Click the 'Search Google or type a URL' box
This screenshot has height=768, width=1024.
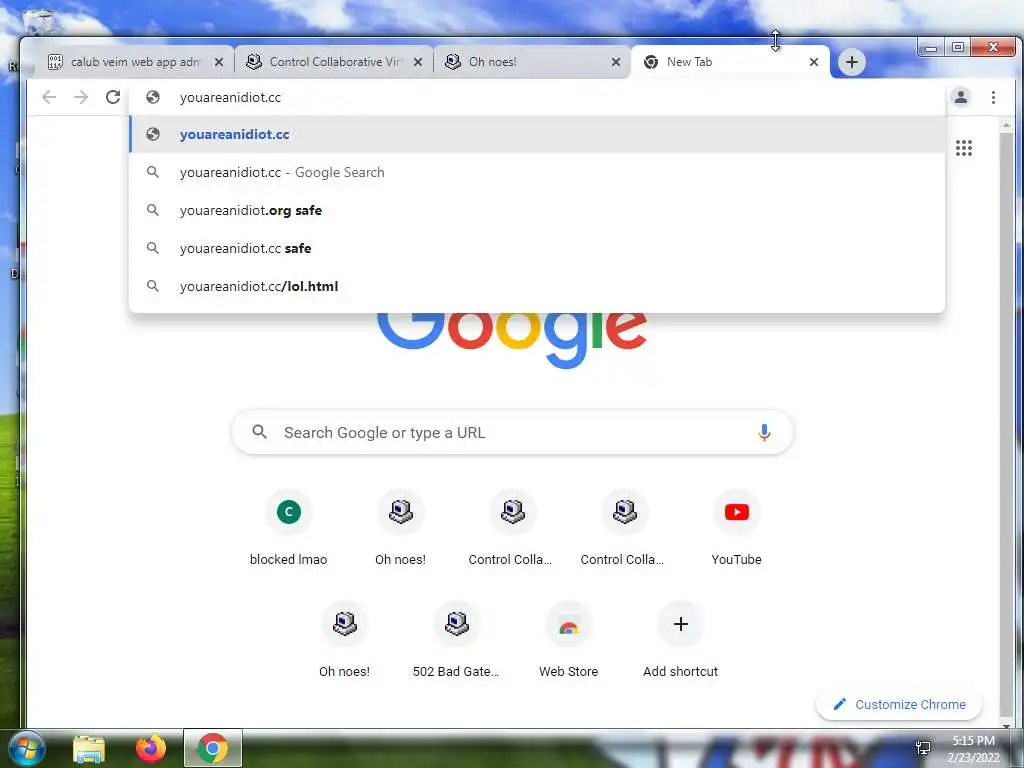click(x=513, y=432)
